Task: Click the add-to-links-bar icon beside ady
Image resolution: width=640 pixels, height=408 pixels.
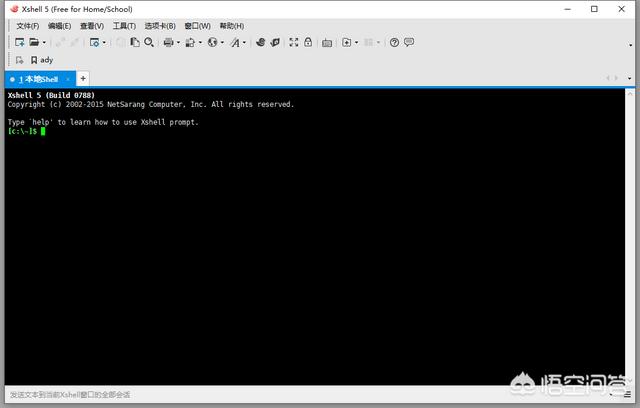Action: [19, 60]
